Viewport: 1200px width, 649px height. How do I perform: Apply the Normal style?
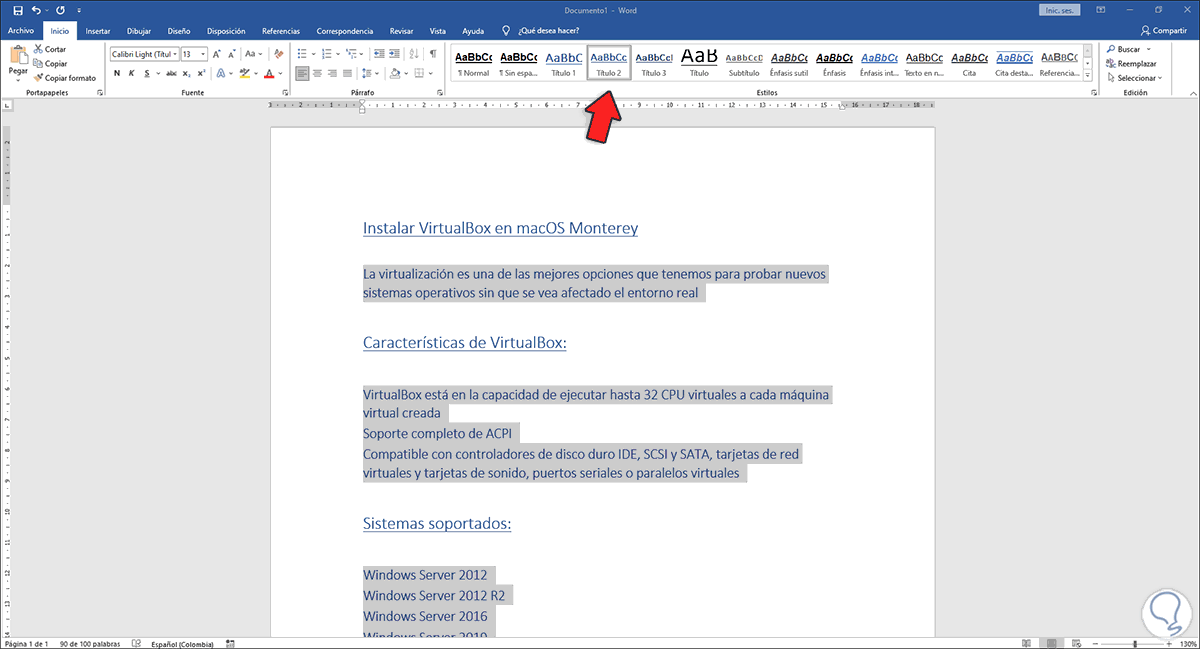click(x=473, y=63)
